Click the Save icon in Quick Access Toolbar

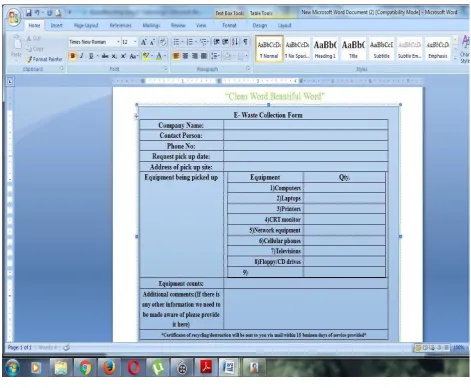tap(29, 13)
